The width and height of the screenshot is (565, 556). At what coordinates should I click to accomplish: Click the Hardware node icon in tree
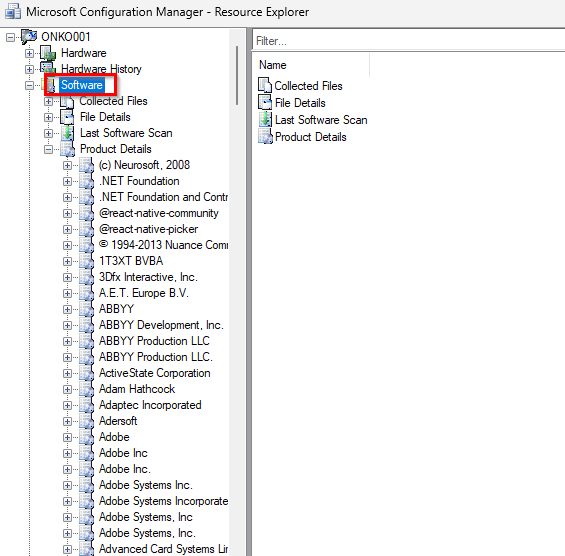48,53
